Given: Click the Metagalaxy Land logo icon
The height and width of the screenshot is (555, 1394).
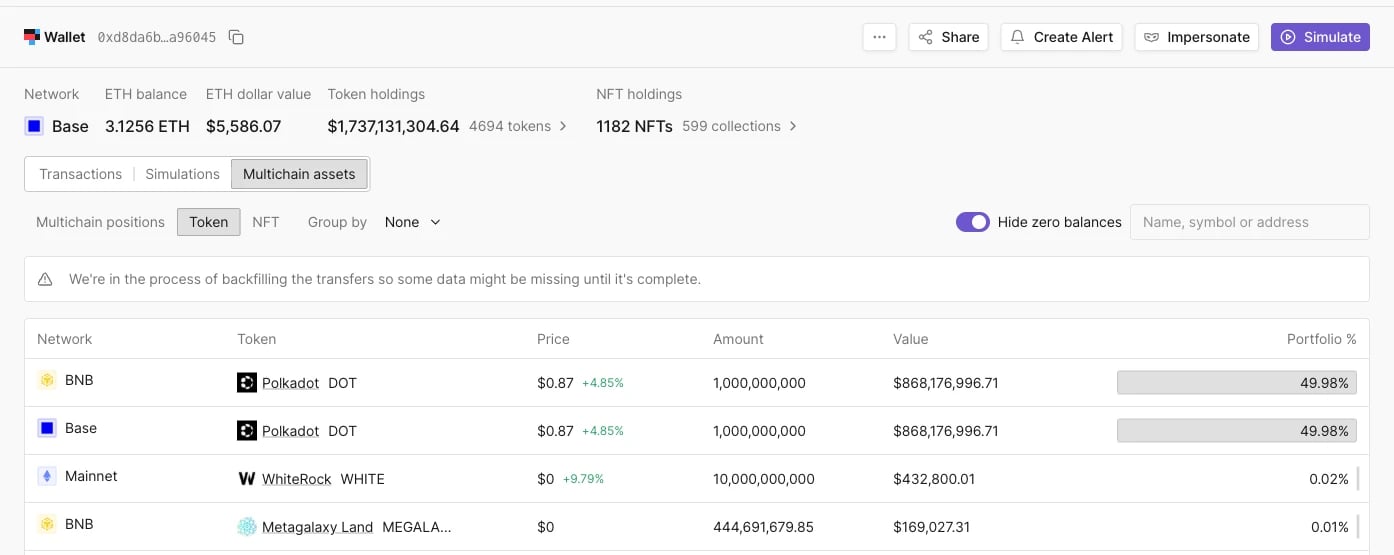Looking at the screenshot, I should [x=247, y=527].
